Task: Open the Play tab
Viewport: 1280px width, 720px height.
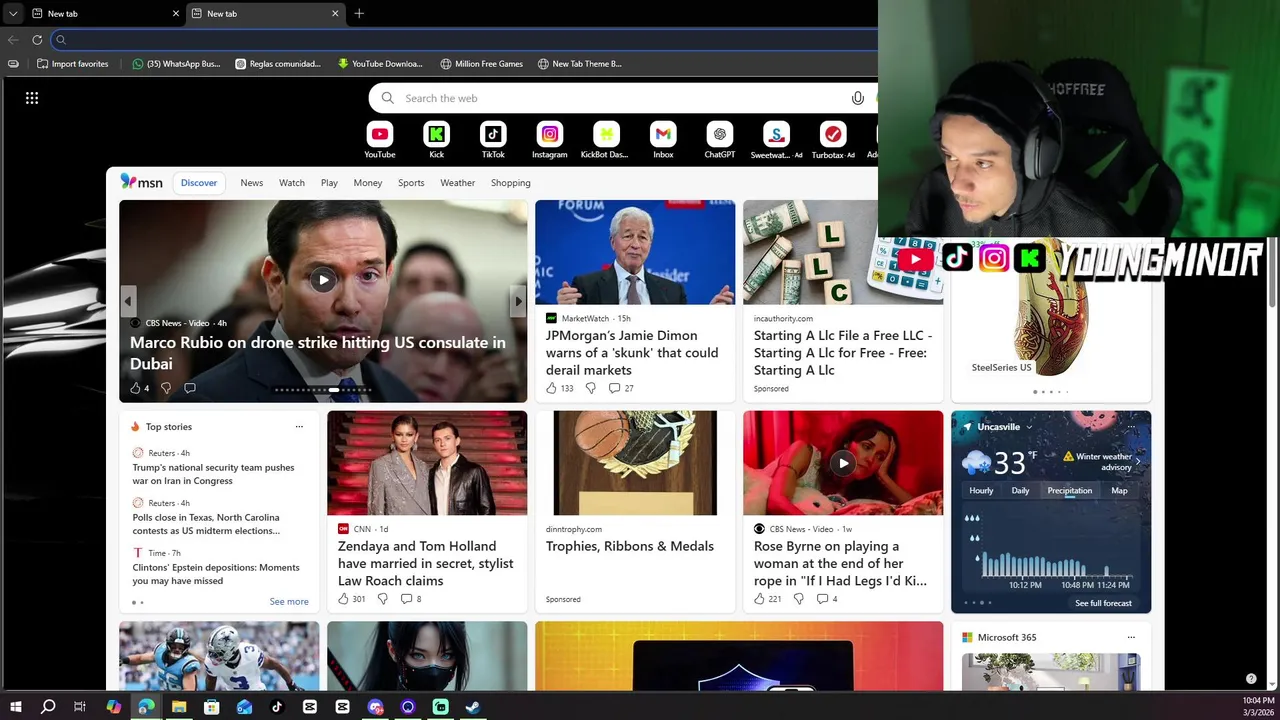Action: point(329,183)
